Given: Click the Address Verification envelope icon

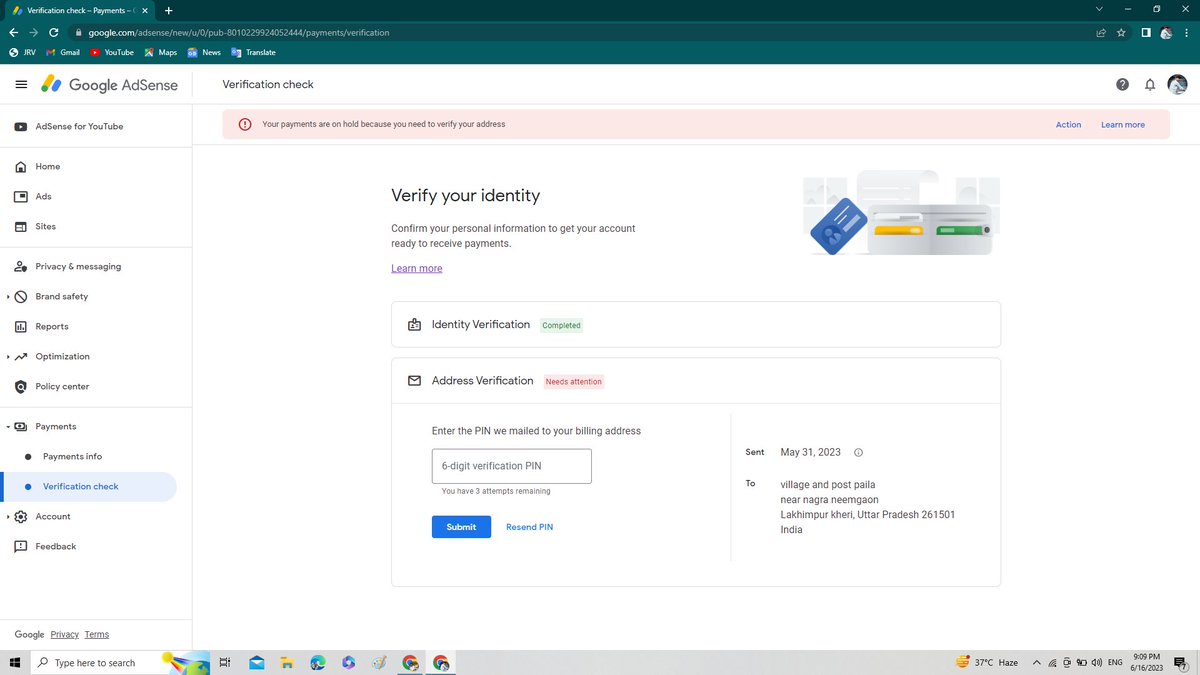Looking at the screenshot, I should [414, 381].
